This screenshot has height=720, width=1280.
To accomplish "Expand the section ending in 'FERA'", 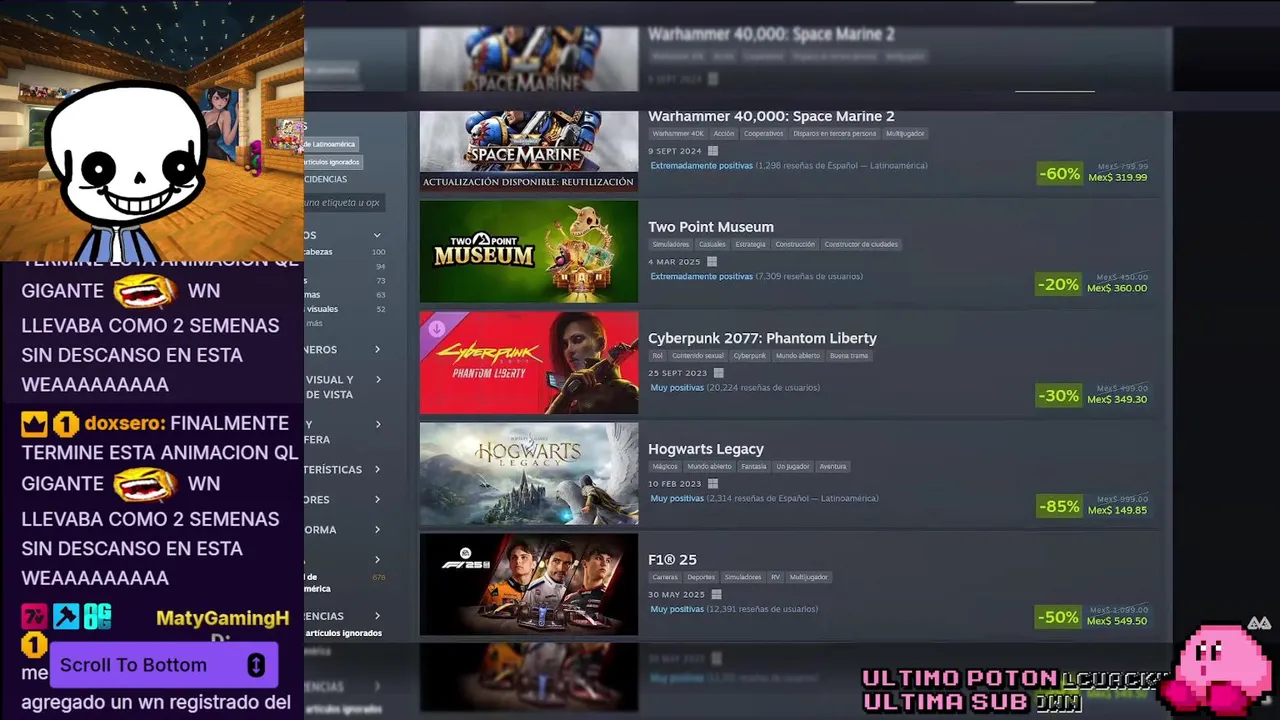I will click(377, 424).
